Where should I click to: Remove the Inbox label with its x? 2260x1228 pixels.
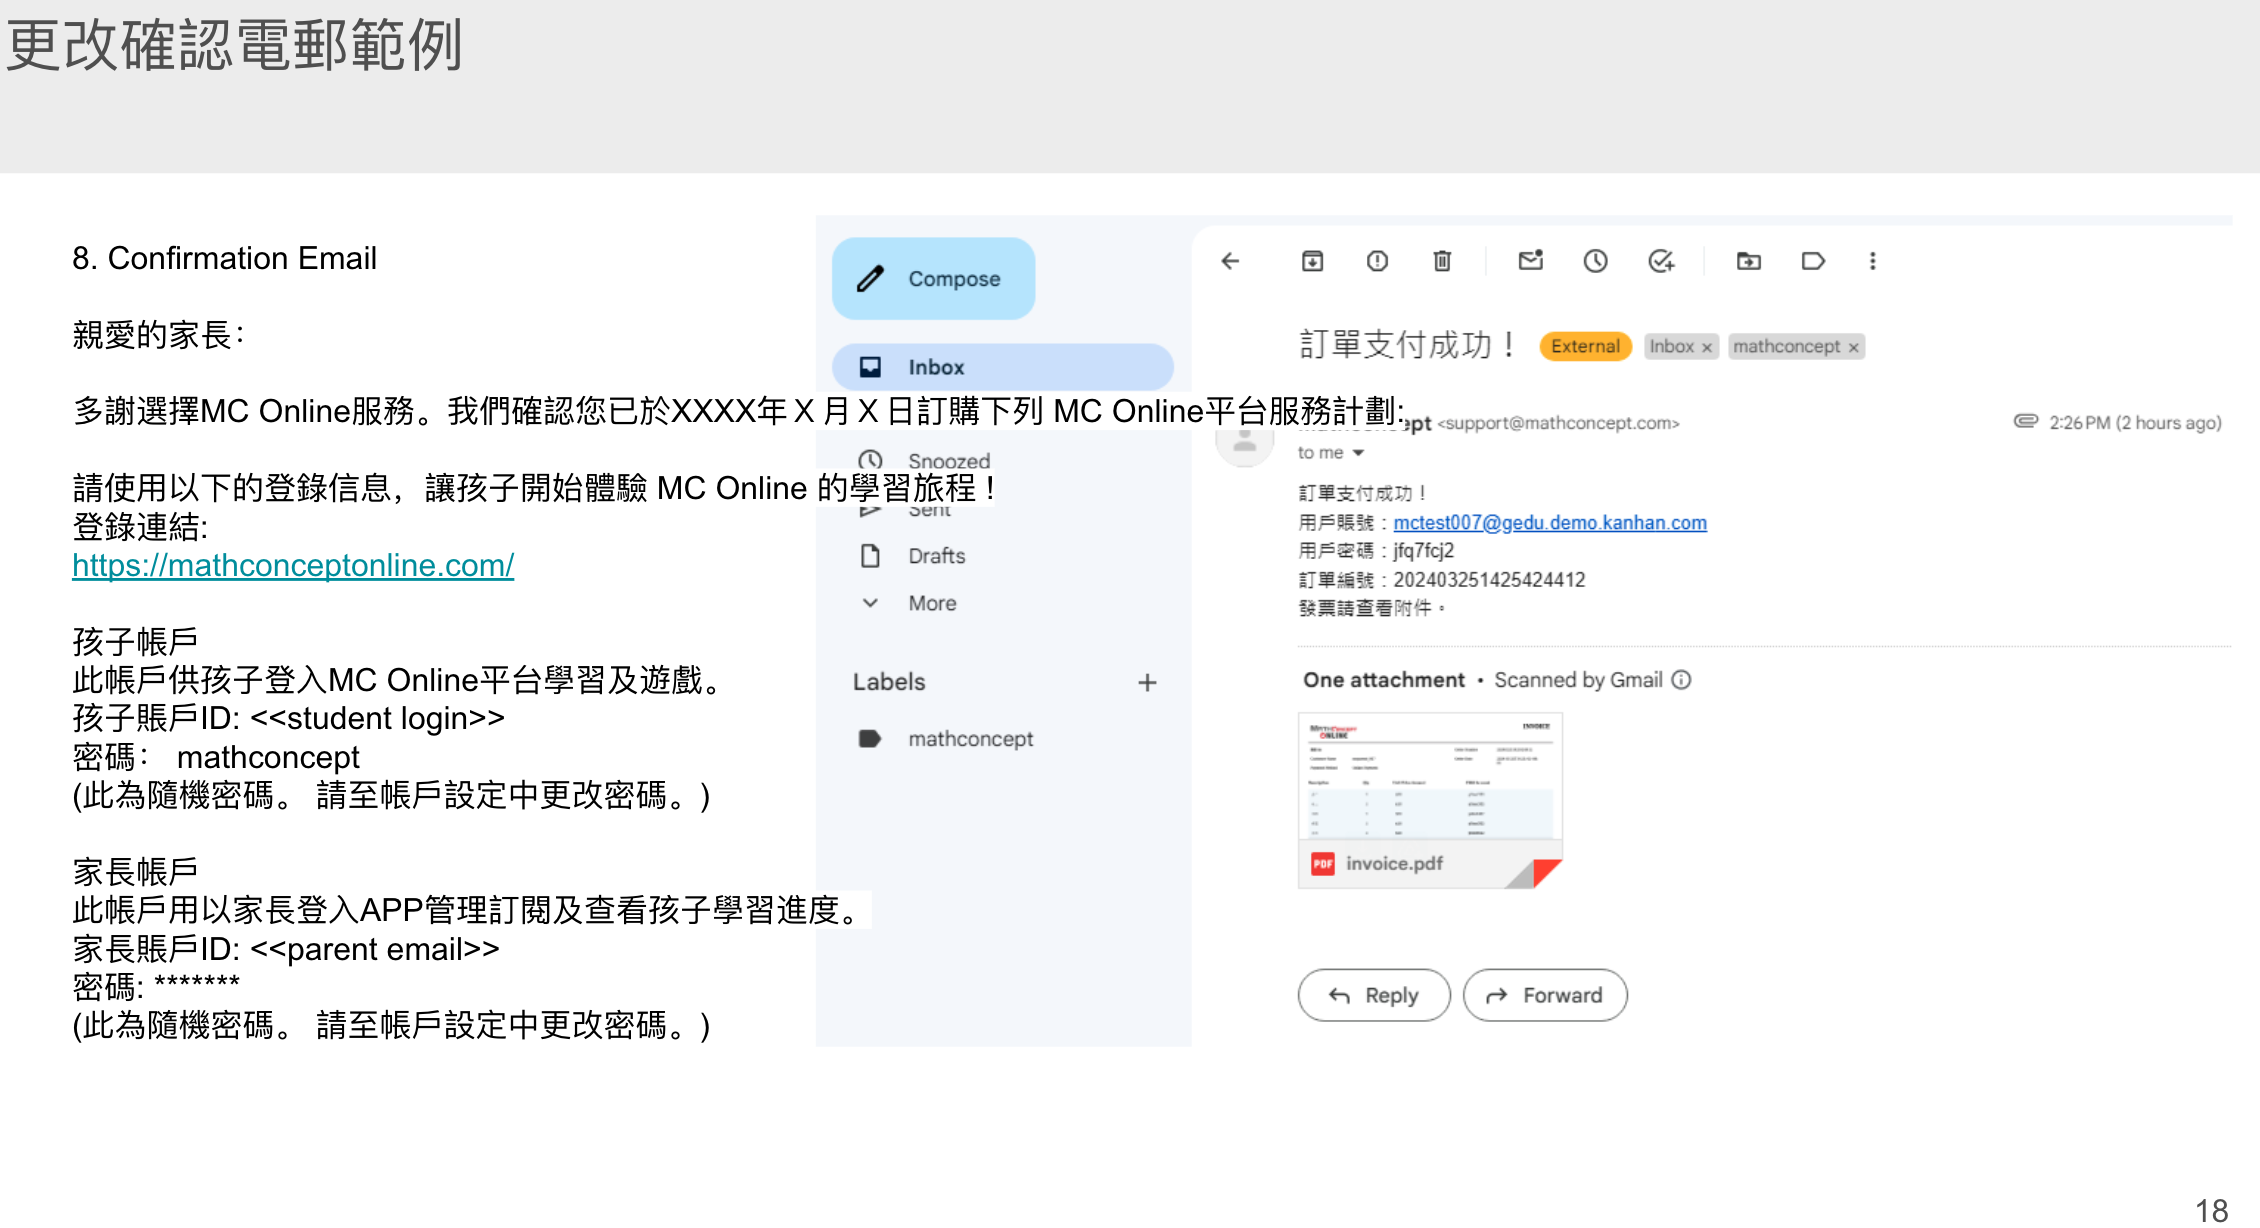[1707, 347]
